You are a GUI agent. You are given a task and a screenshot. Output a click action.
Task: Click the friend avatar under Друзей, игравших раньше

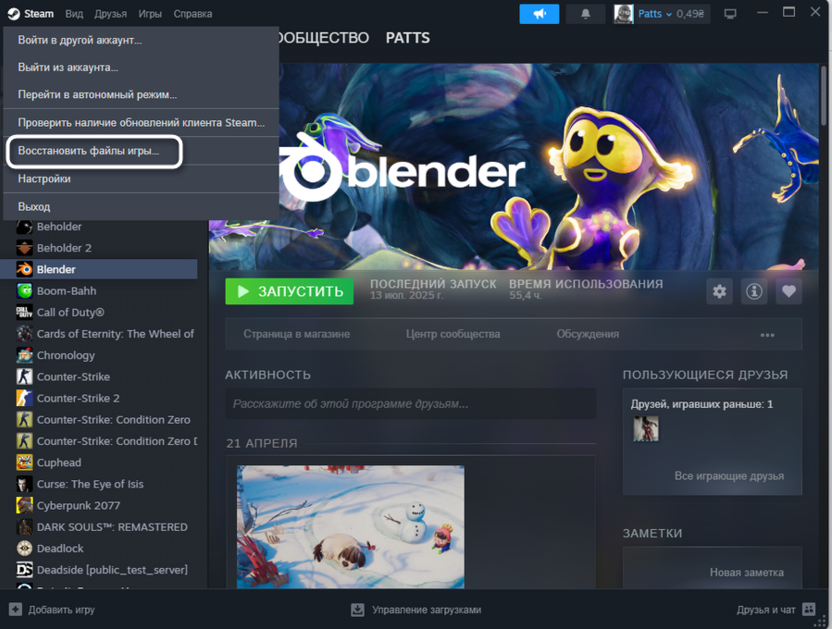[646, 428]
